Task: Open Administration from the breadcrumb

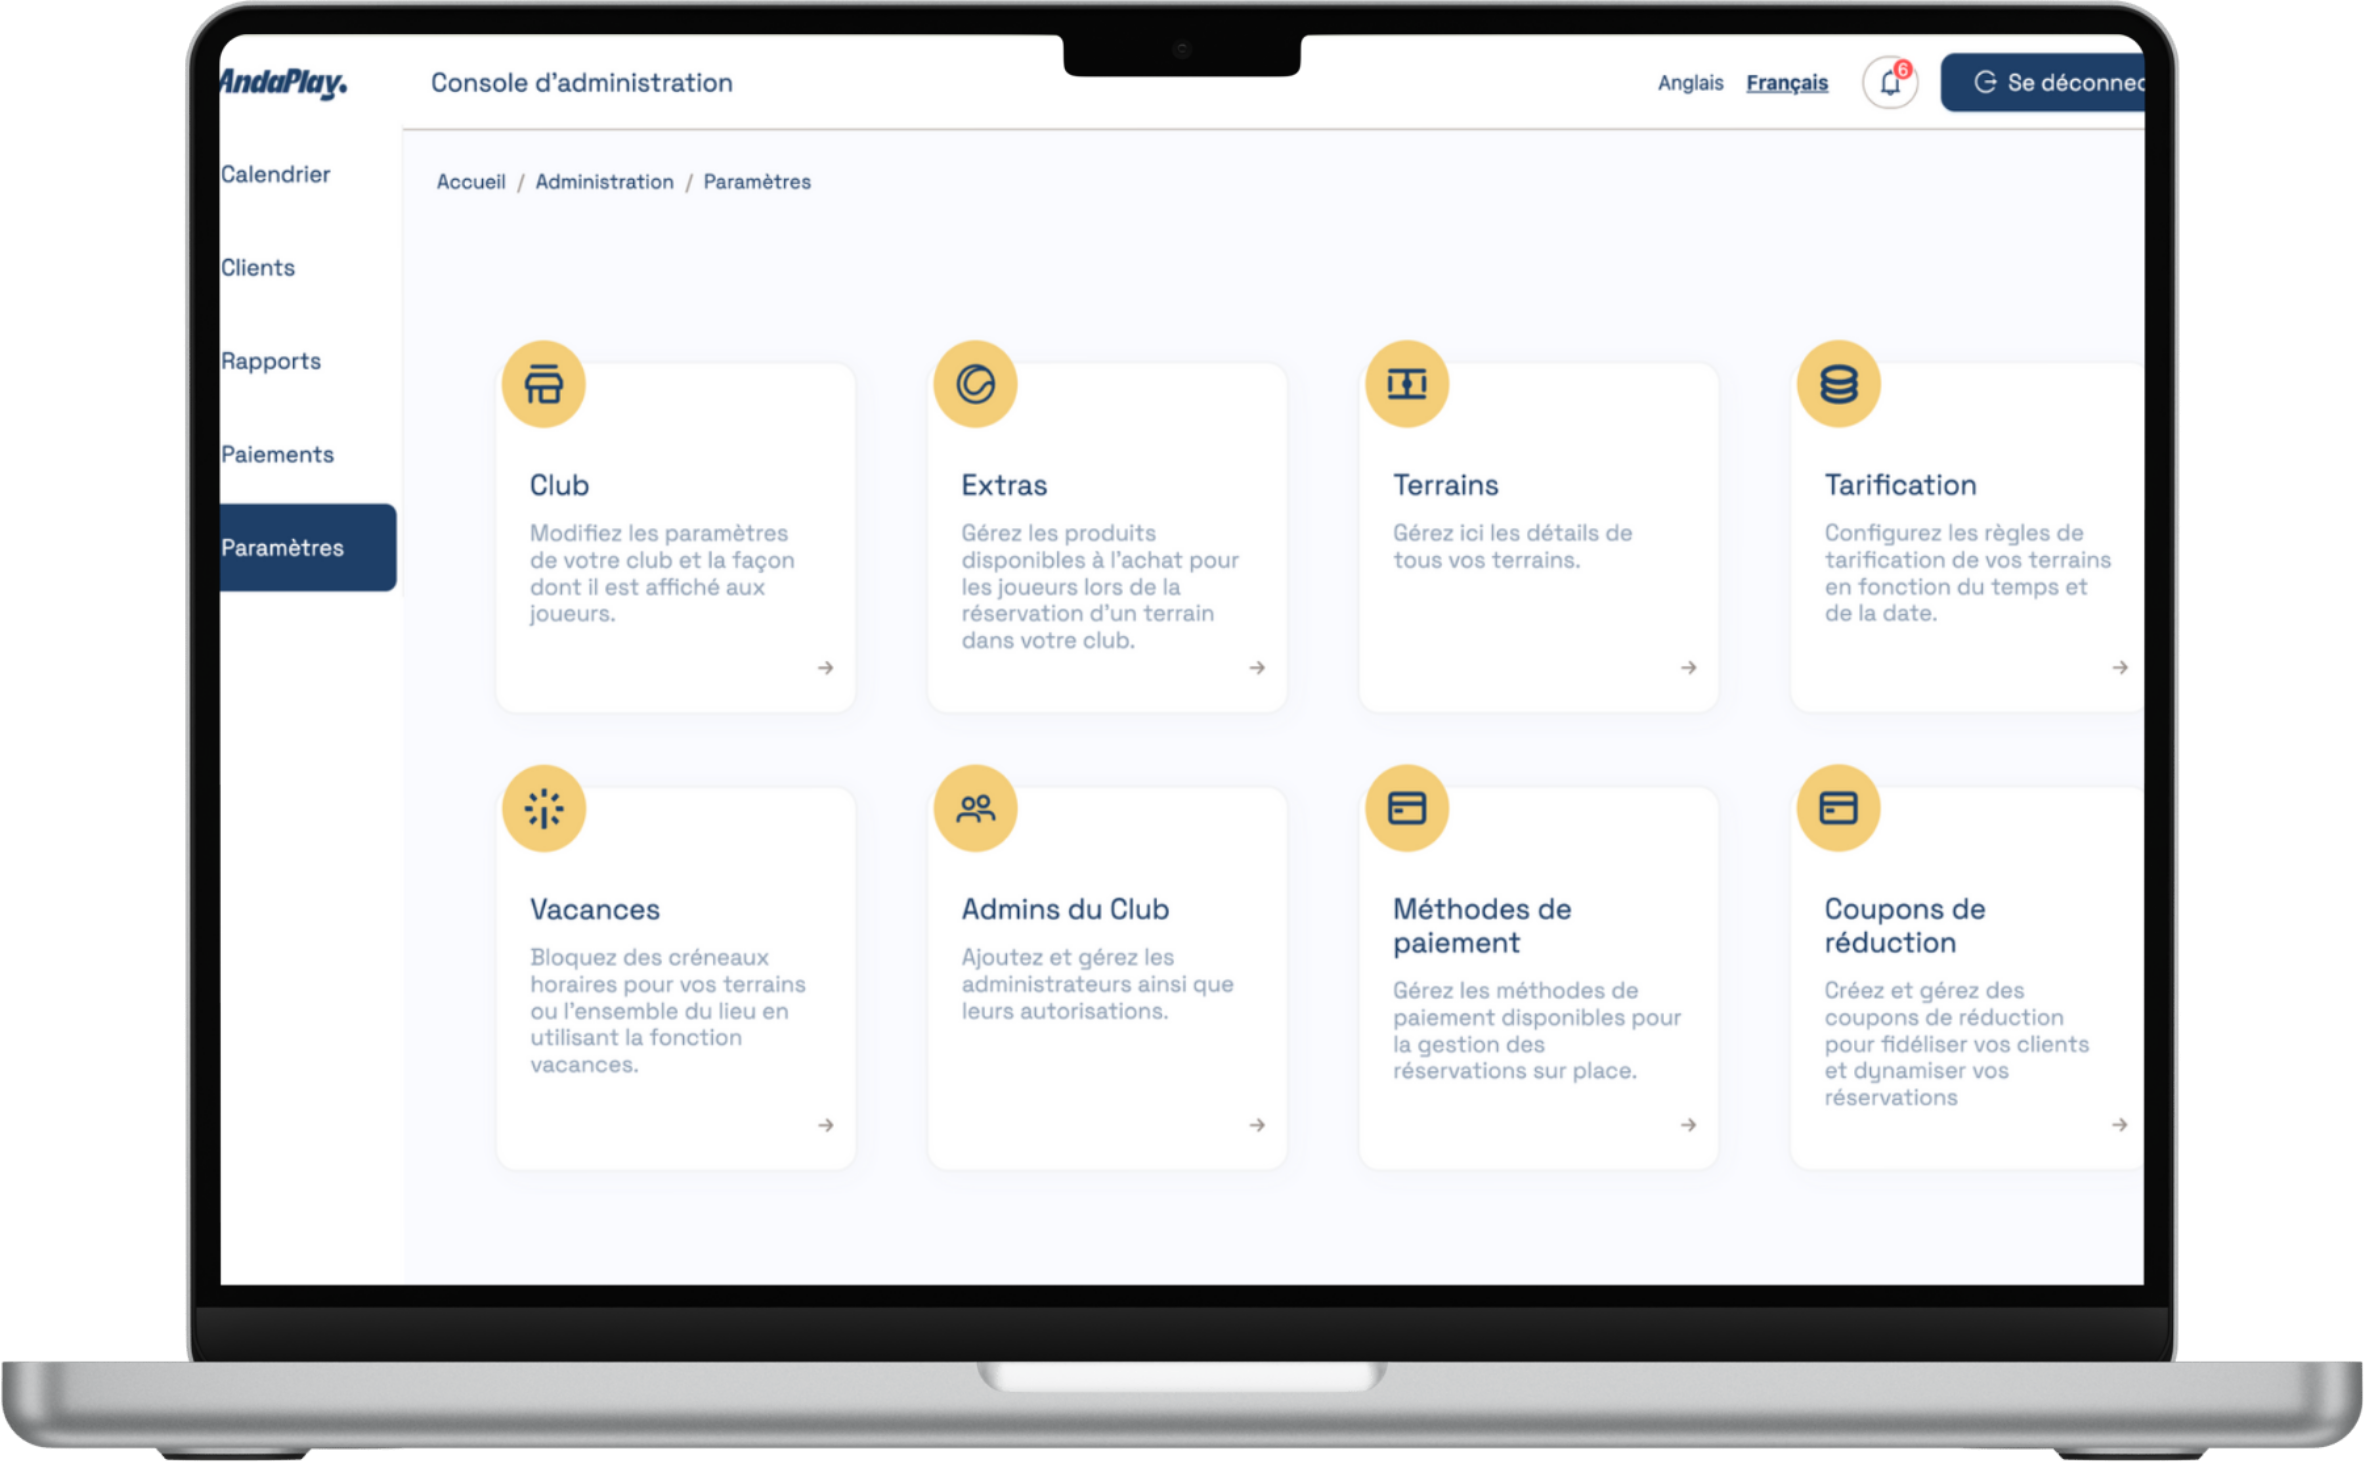Action: click(x=604, y=181)
